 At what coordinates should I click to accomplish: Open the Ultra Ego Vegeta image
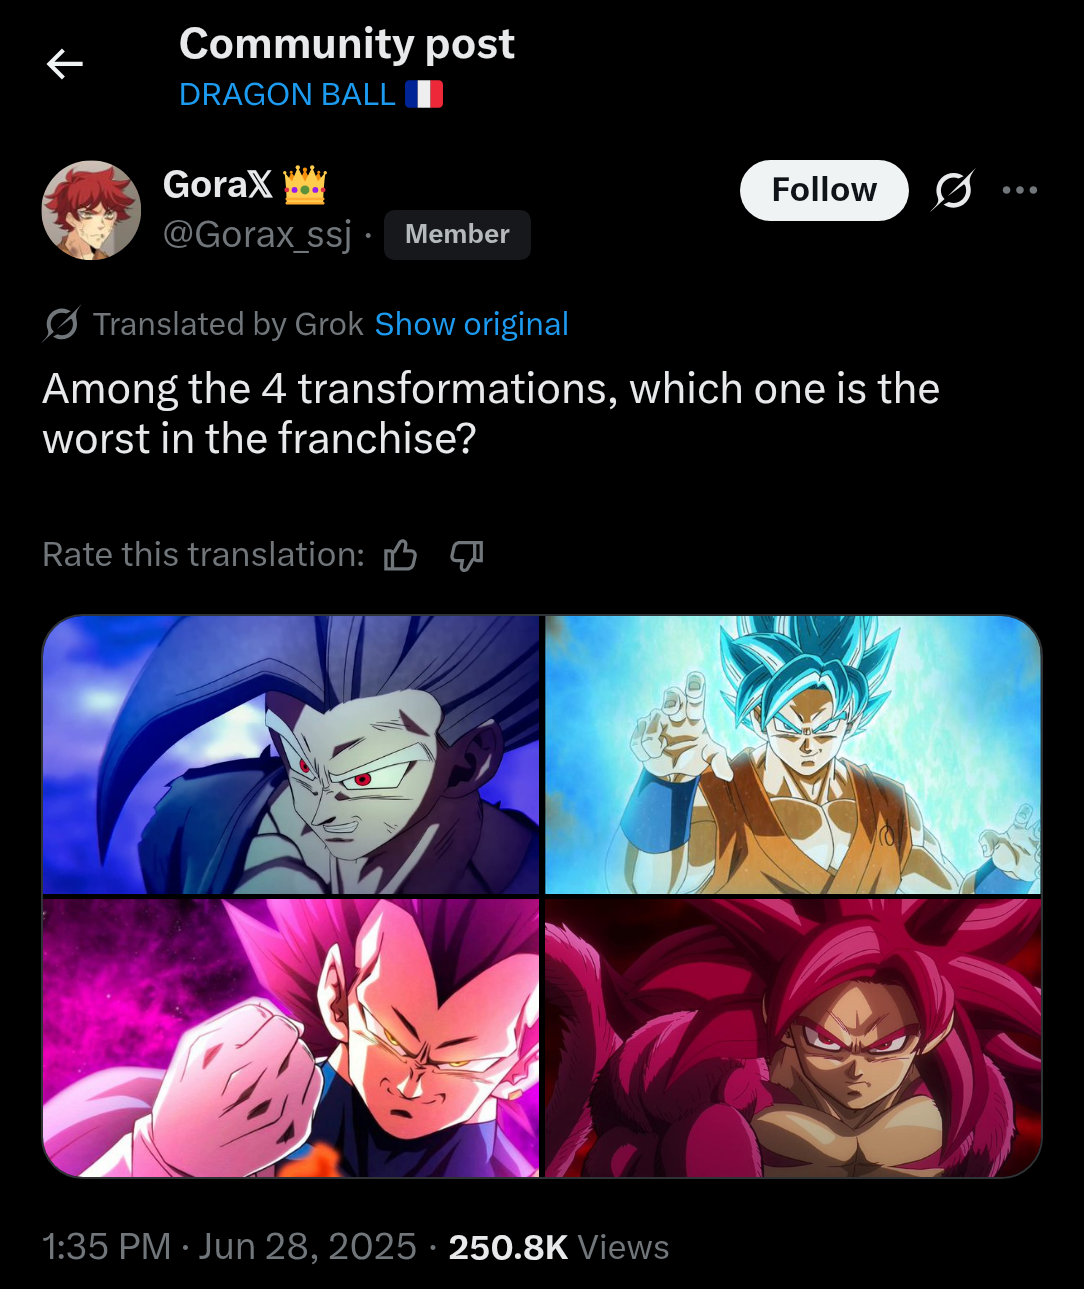(291, 1038)
